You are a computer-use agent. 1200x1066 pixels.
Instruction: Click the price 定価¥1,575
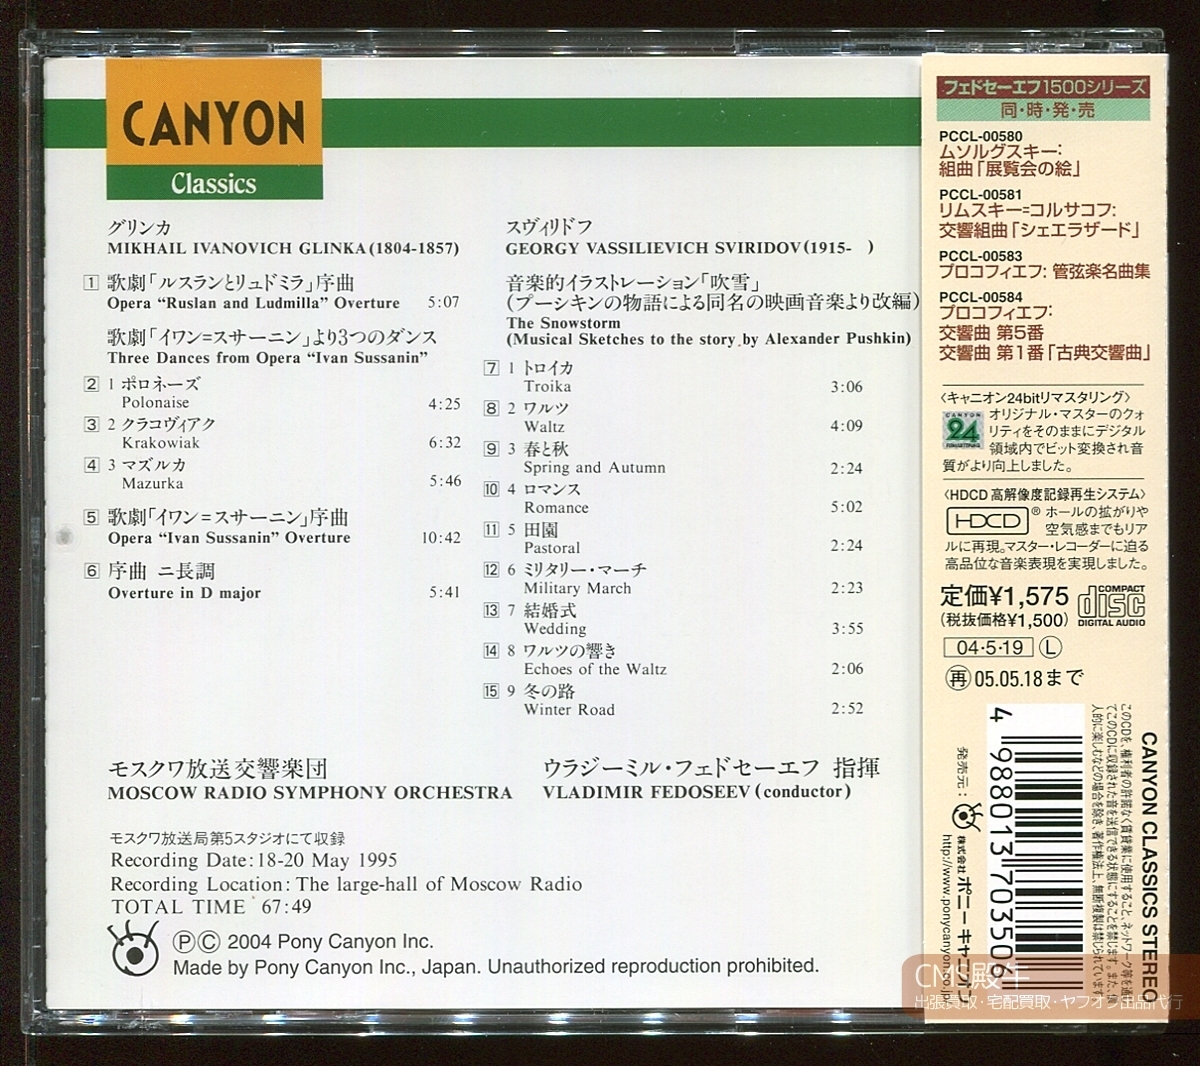tap(1005, 596)
